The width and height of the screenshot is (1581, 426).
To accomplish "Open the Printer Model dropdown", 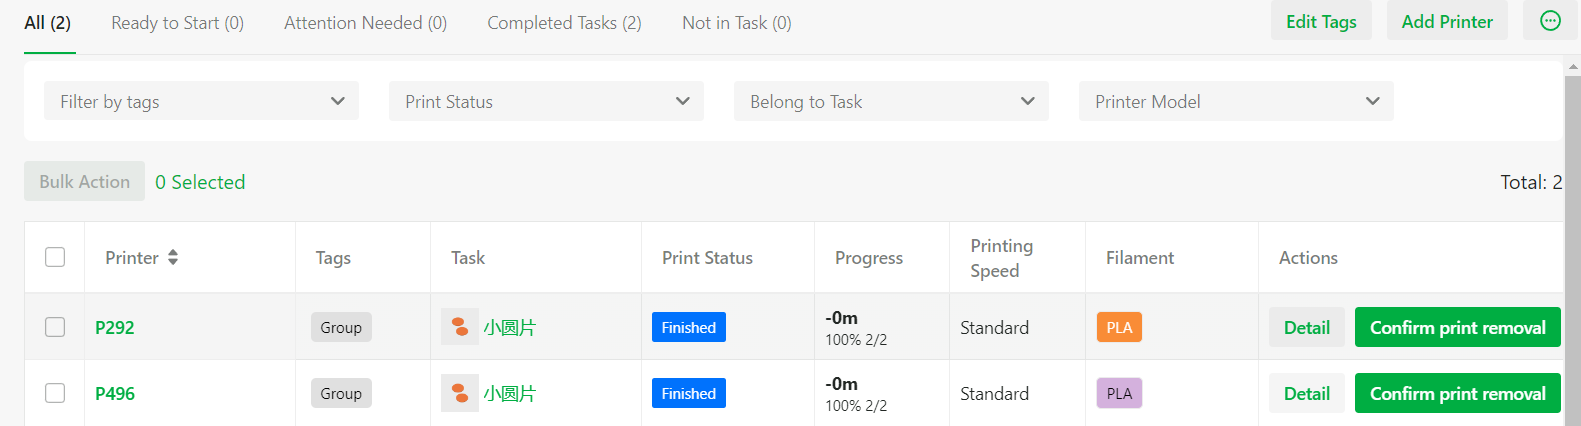I will tap(1236, 101).
